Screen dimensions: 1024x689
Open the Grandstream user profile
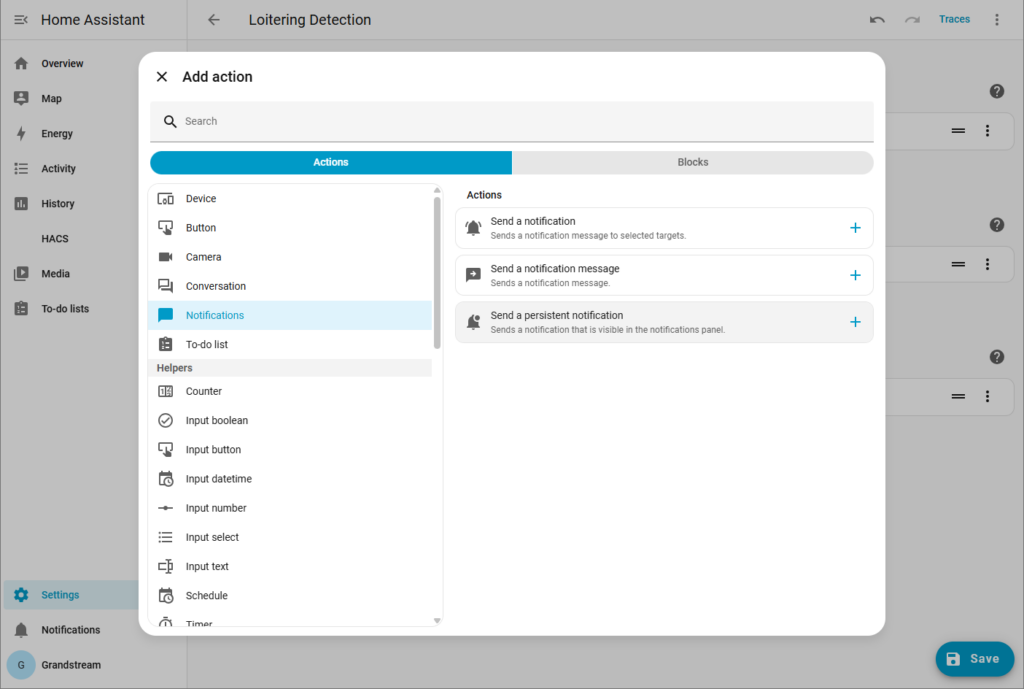pos(71,665)
